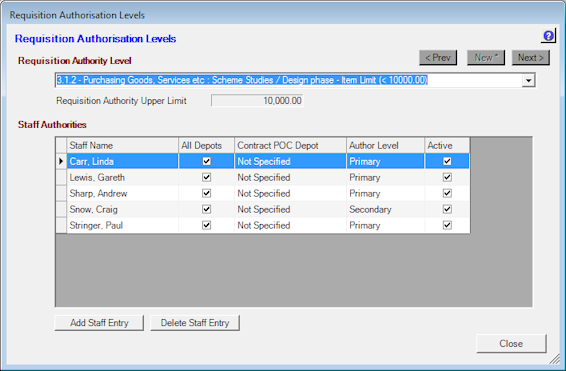Click Lewis, Gareth's Primary author level cell
This screenshot has height=371, width=566.
(386, 177)
